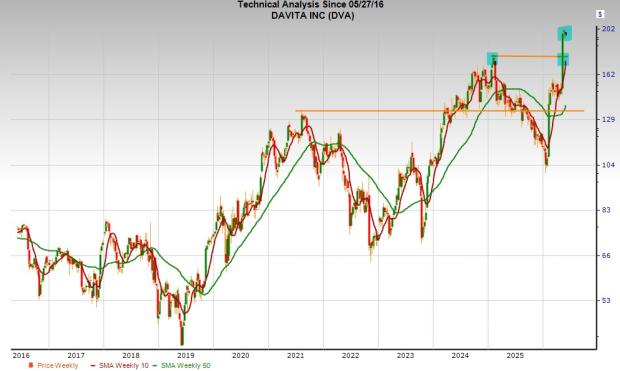Click the 162 price axis label

(608, 74)
